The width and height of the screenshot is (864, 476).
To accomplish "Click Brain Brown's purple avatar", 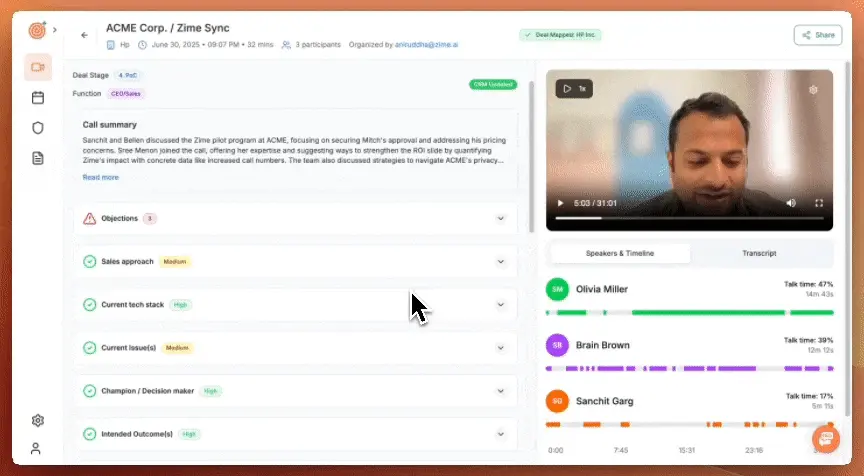I will (x=557, y=345).
